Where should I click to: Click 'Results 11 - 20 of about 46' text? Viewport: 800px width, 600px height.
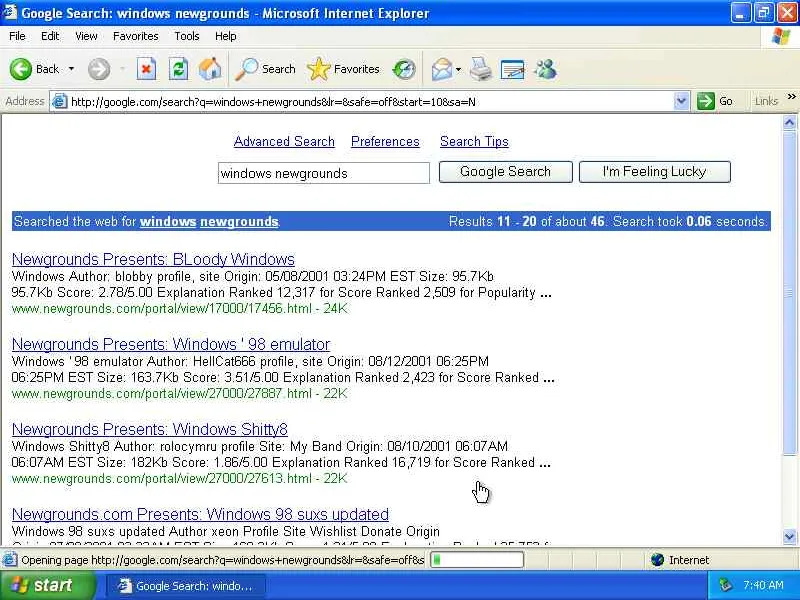pos(527,221)
